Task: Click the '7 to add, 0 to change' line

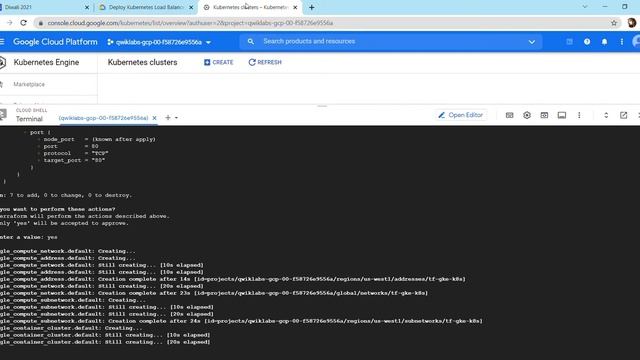Action: point(66,195)
